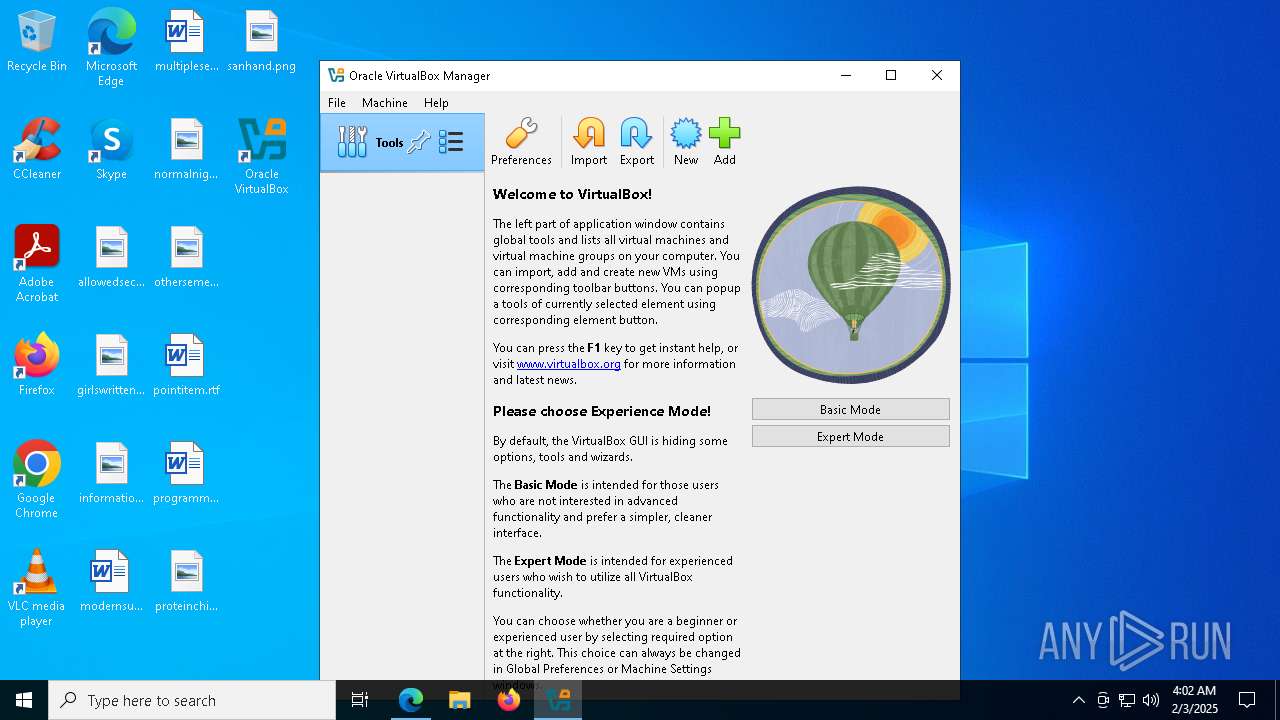Screen dimensions: 1280x720
Task: Select allowedsec... image file icon
Action: 111,258
